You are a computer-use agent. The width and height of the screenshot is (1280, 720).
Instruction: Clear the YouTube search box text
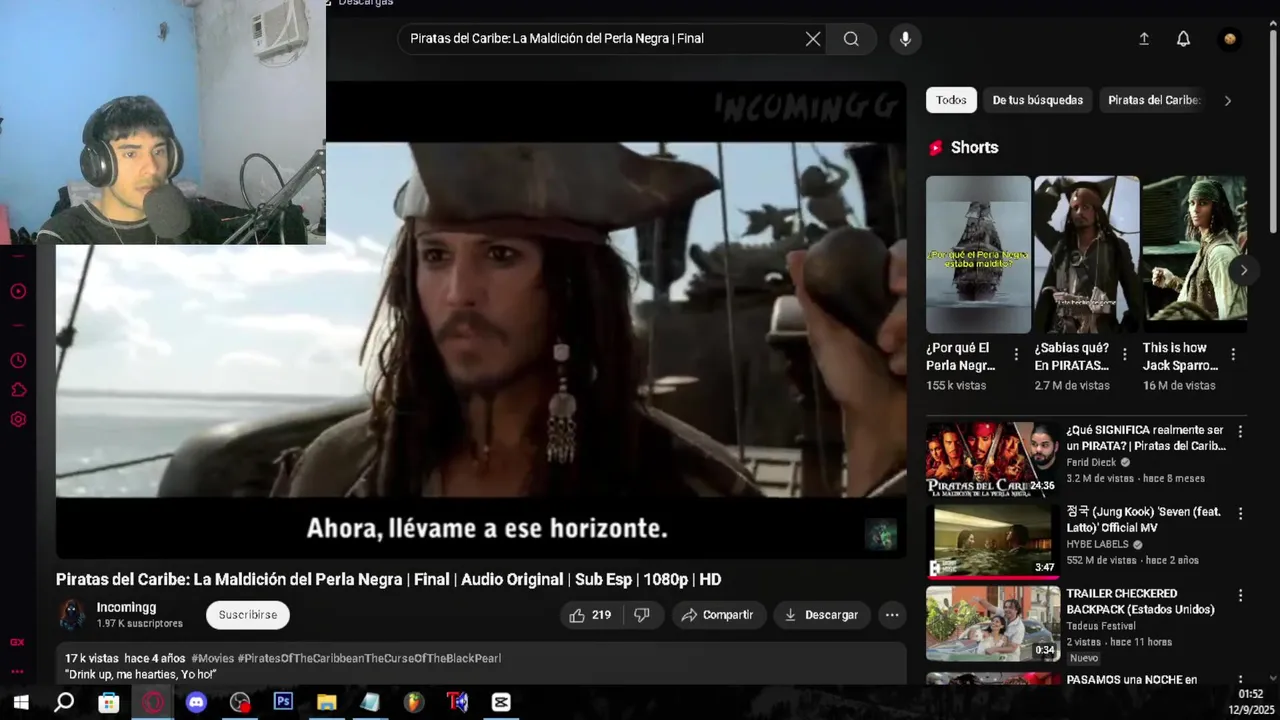pos(813,39)
